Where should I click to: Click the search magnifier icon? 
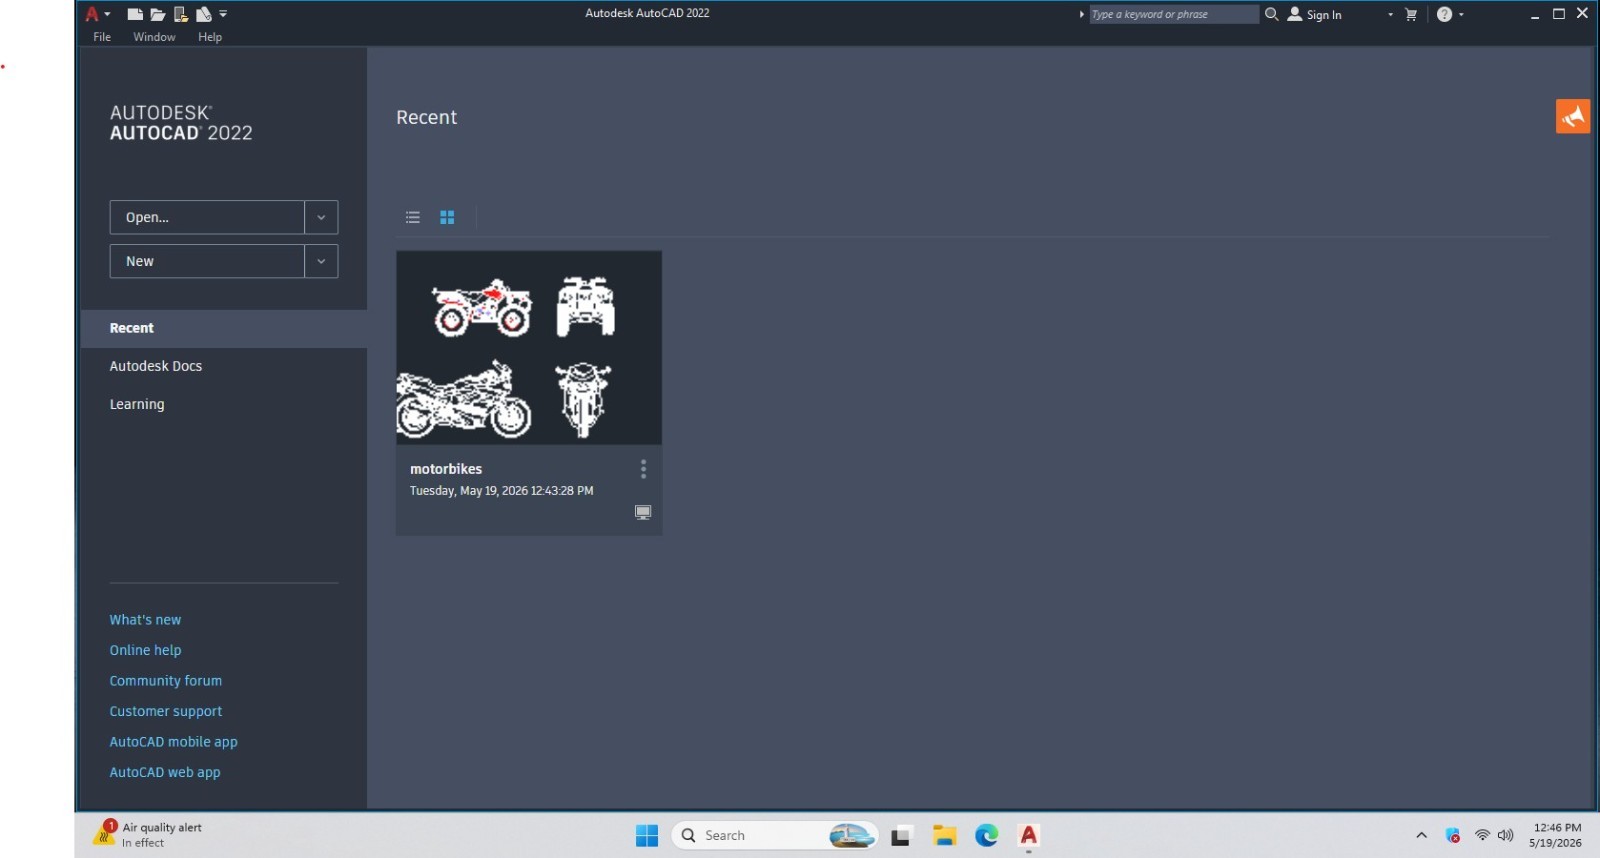tap(1271, 14)
